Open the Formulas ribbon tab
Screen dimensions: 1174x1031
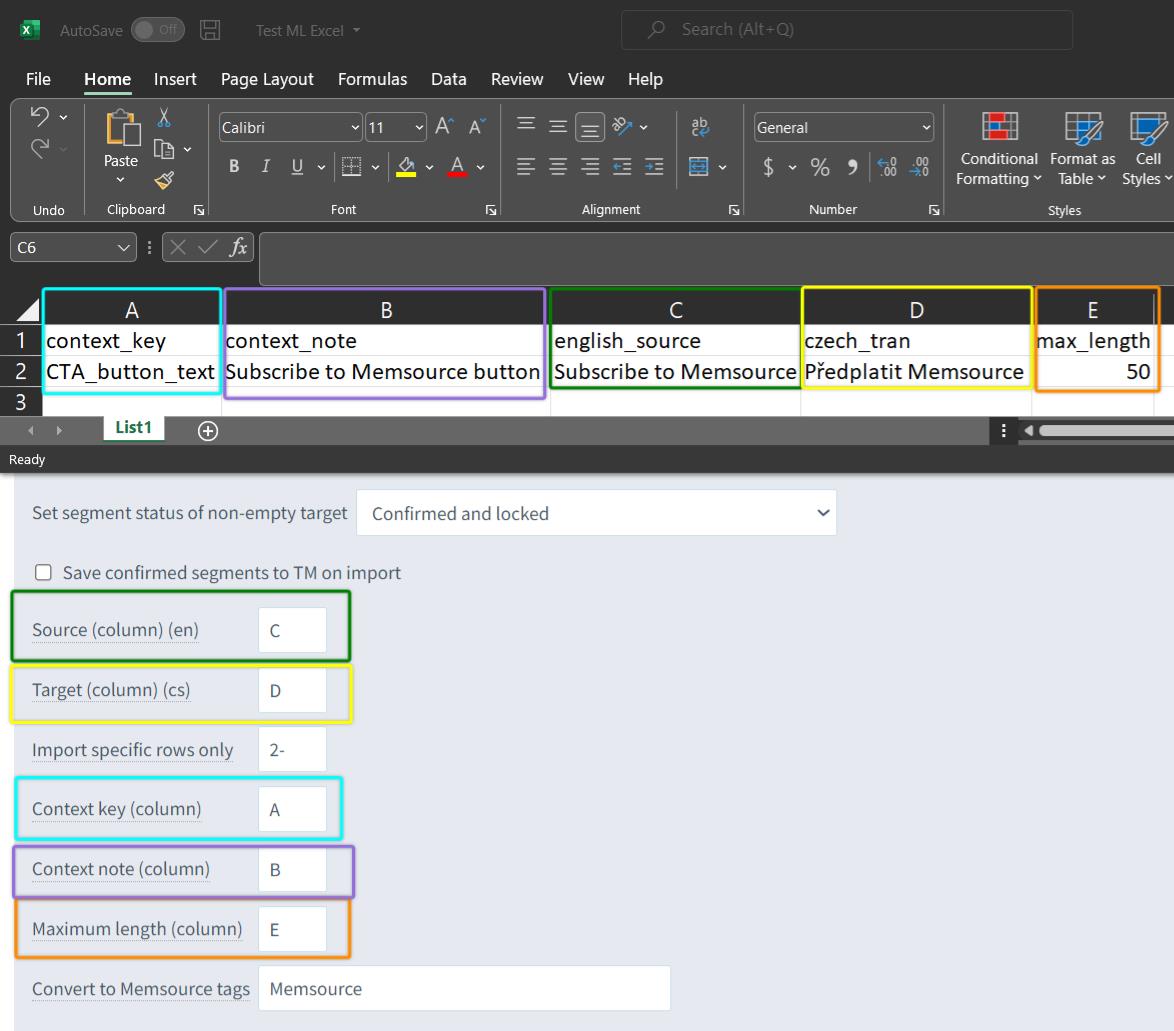[372, 79]
